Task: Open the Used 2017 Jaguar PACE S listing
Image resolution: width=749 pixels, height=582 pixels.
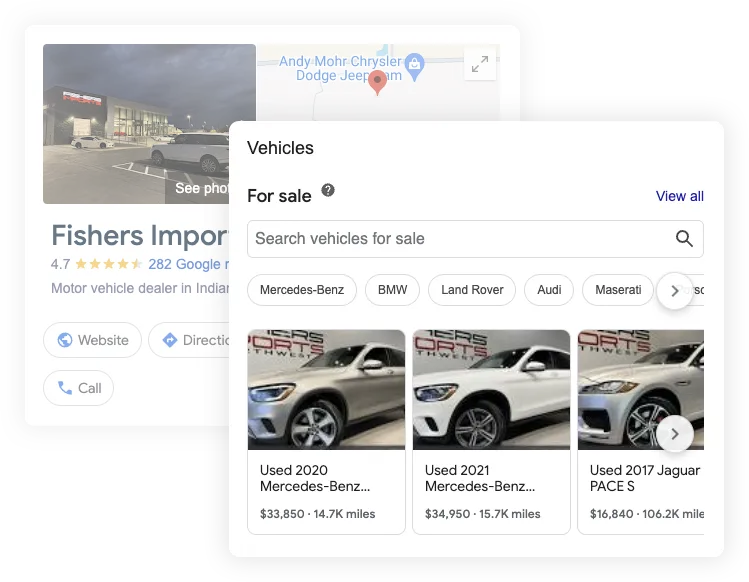Action: 641,432
